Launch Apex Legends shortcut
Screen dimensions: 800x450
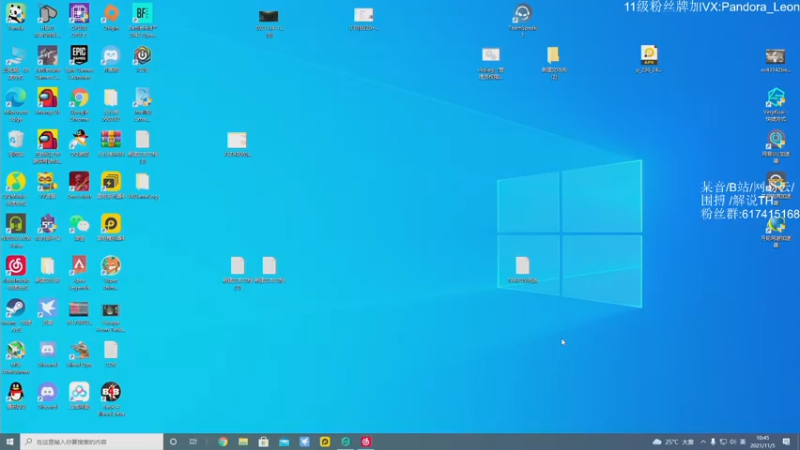point(79,266)
